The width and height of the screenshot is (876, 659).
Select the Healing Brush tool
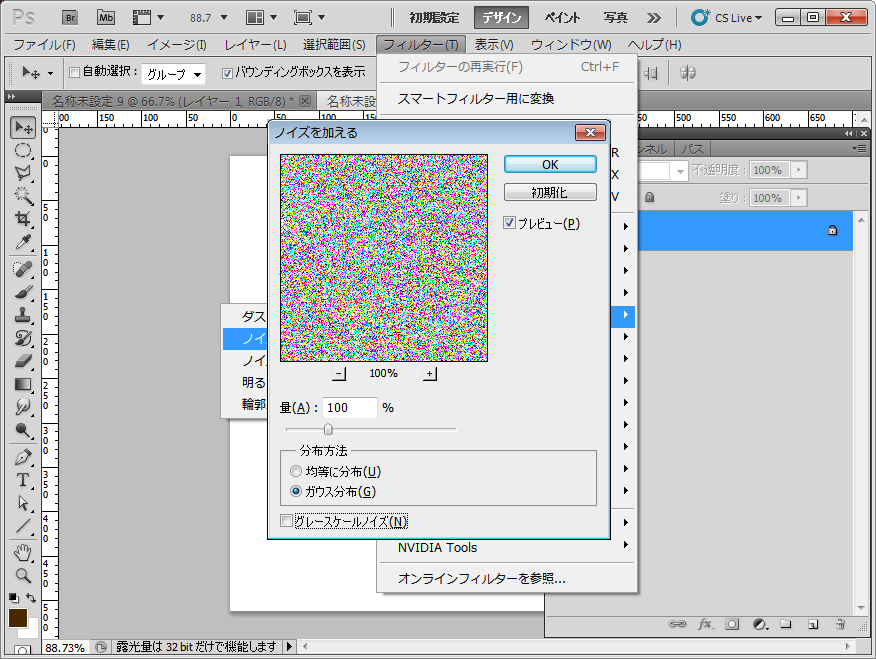click(x=23, y=269)
